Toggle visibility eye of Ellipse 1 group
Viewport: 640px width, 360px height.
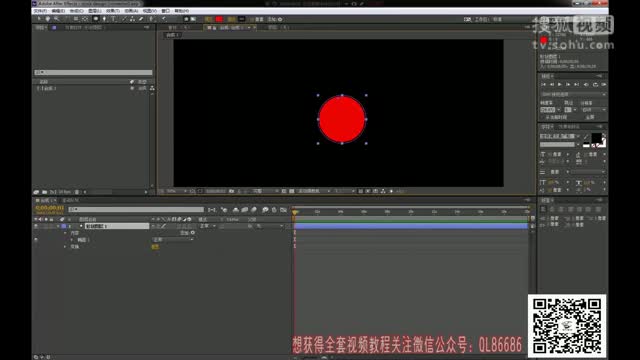click(36, 240)
